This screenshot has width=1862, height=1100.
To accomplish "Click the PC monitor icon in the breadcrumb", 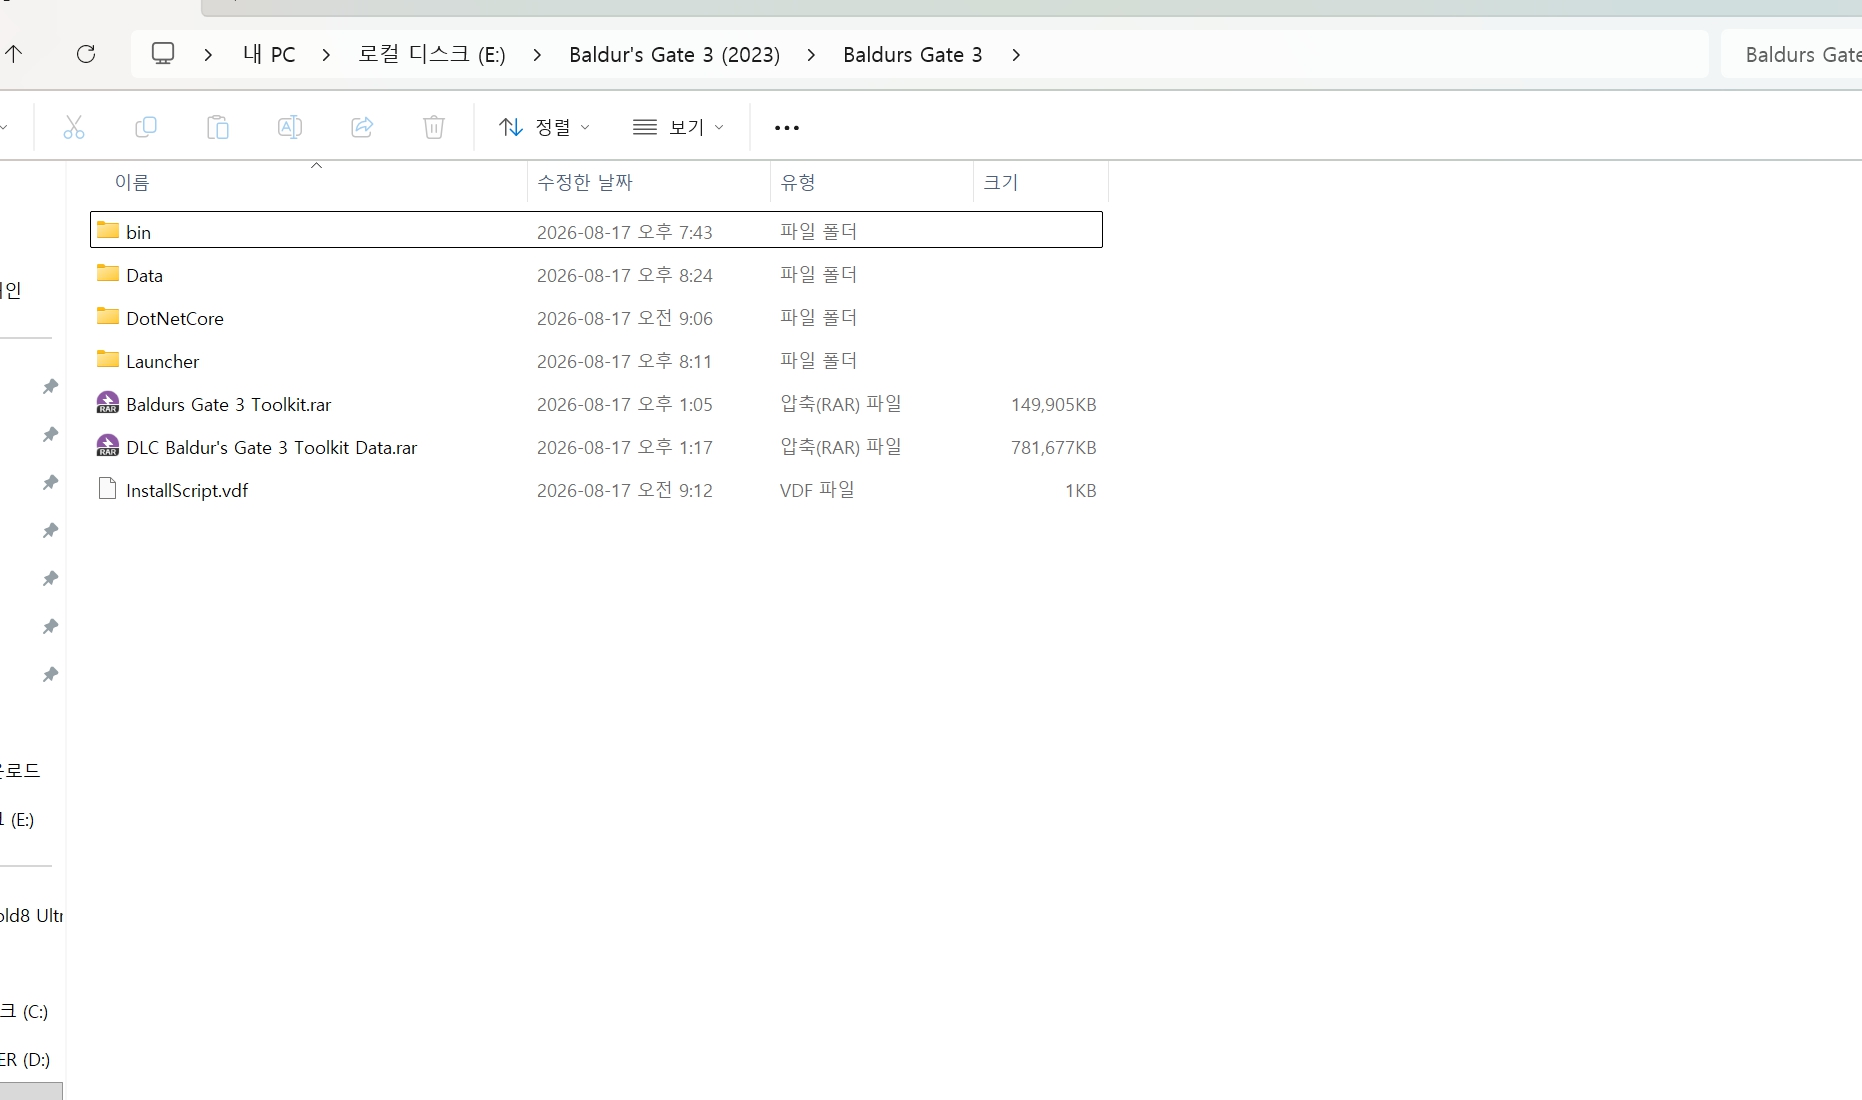I will pos(162,54).
